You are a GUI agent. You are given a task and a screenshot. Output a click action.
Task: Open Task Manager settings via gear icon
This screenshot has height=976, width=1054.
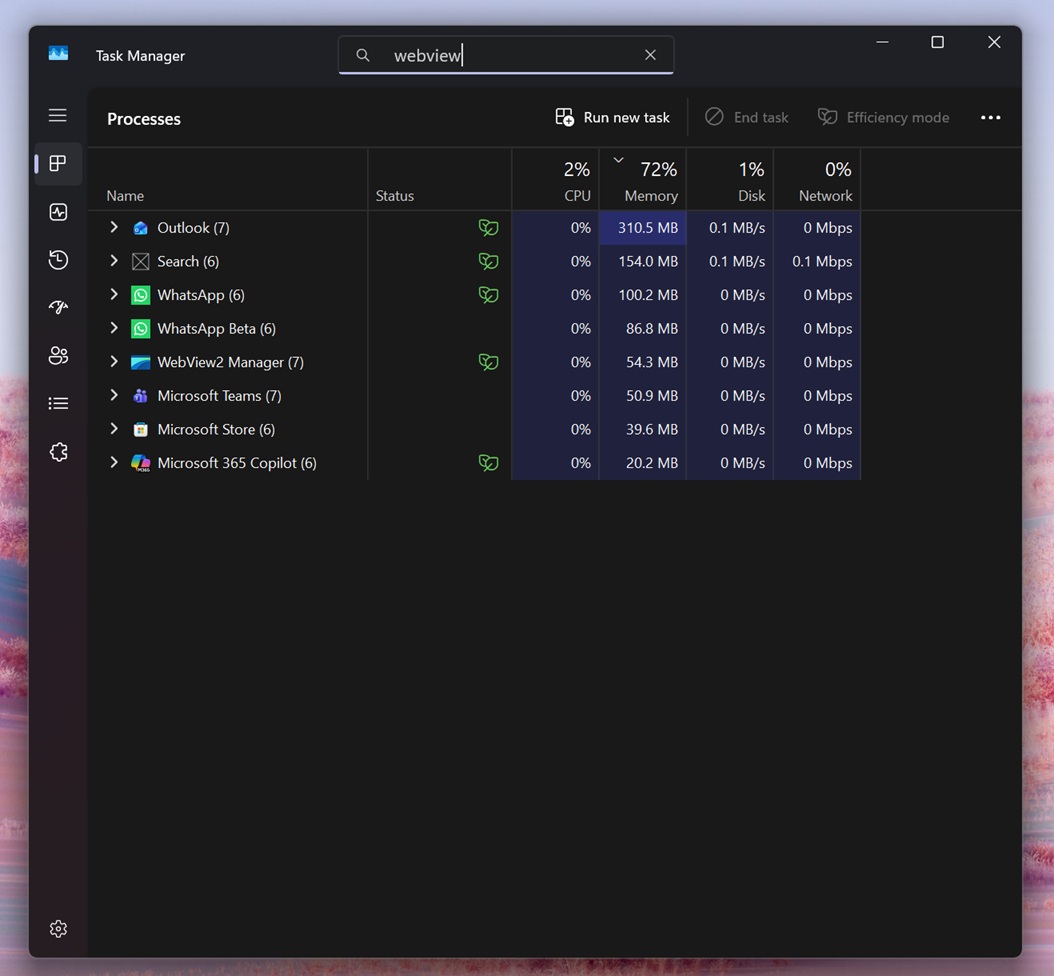click(x=57, y=928)
